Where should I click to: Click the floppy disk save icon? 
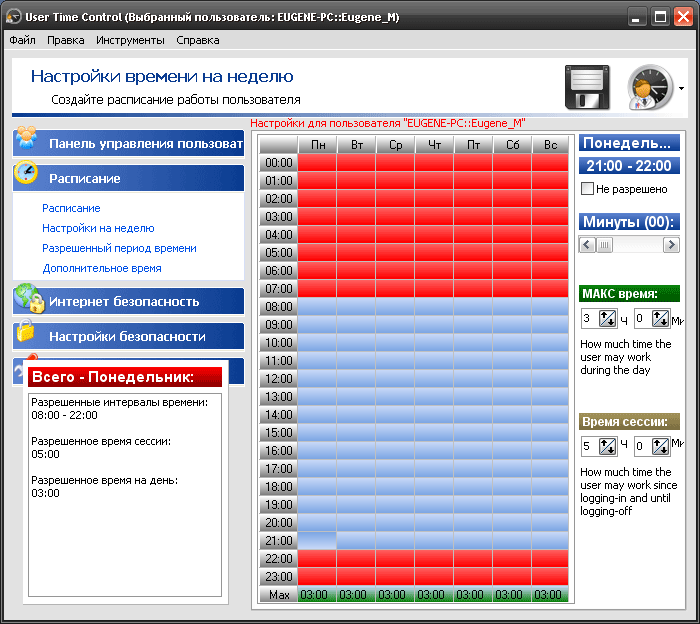pos(587,87)
